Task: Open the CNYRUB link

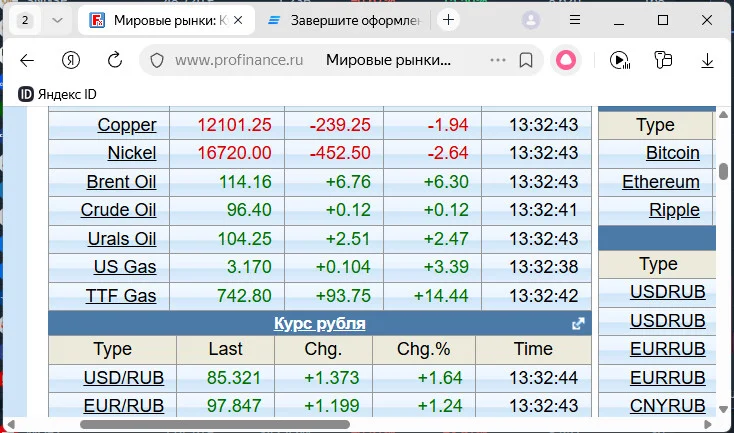Action: point(668,406)
